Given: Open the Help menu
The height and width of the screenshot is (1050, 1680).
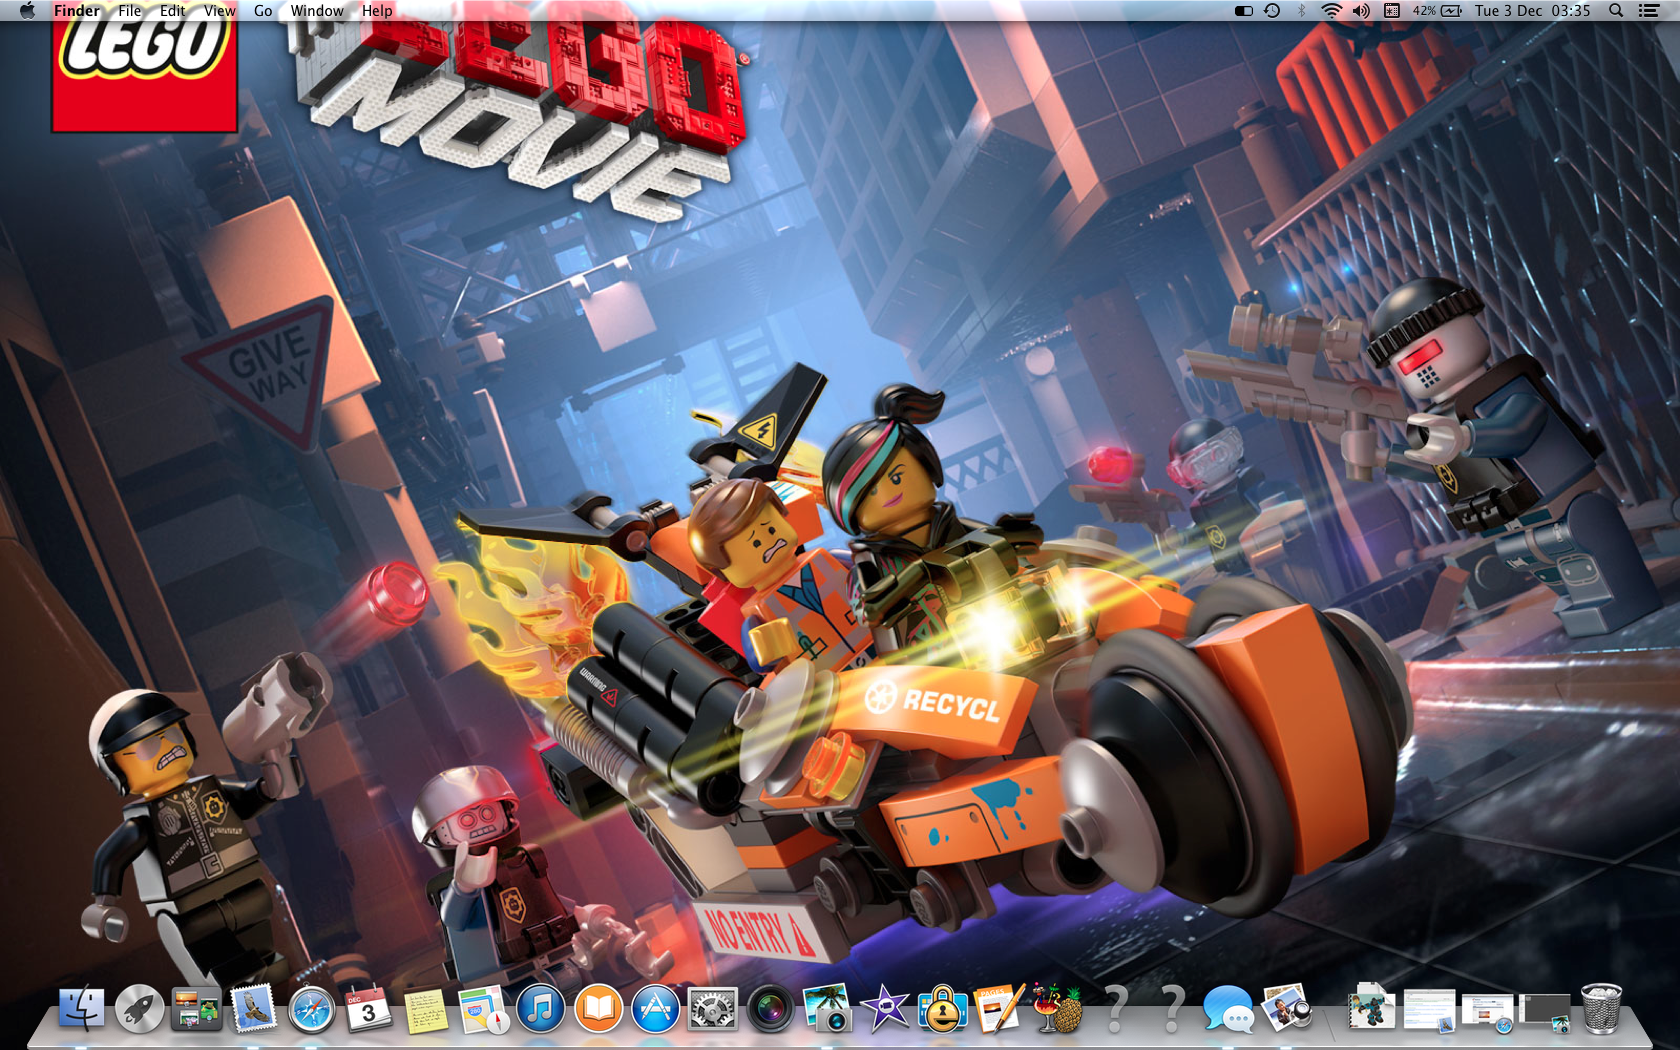Looking at the screenshot, I should (377, 11).
